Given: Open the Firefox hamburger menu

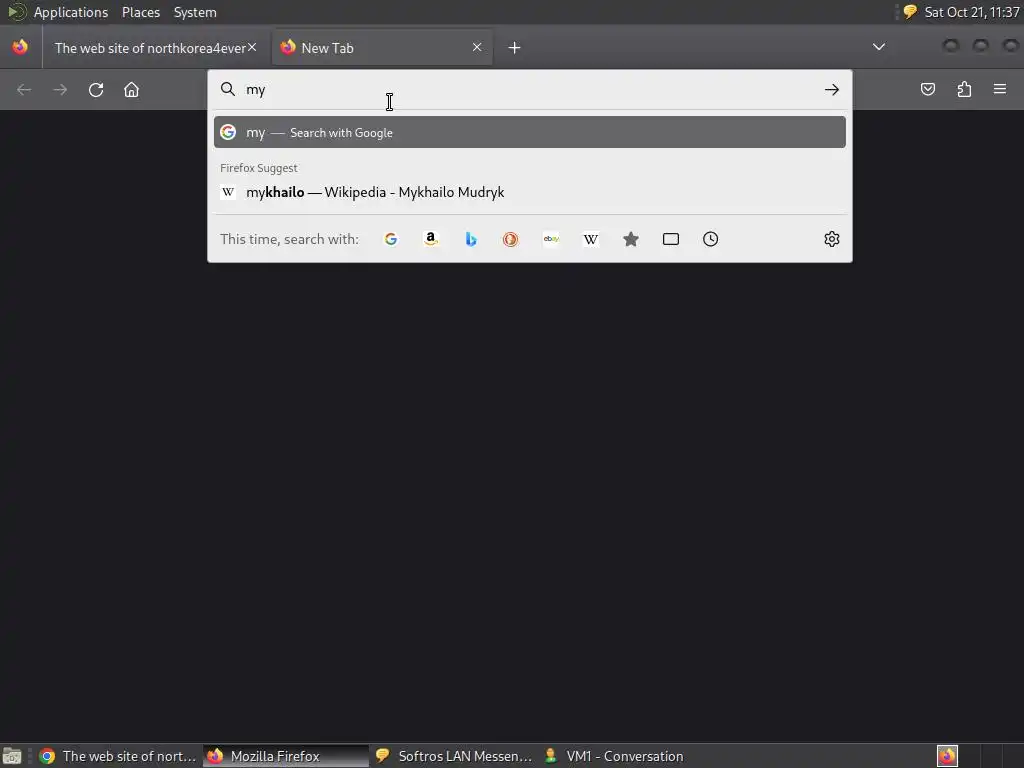Looking at the screenshot, I should point(1000,89).
